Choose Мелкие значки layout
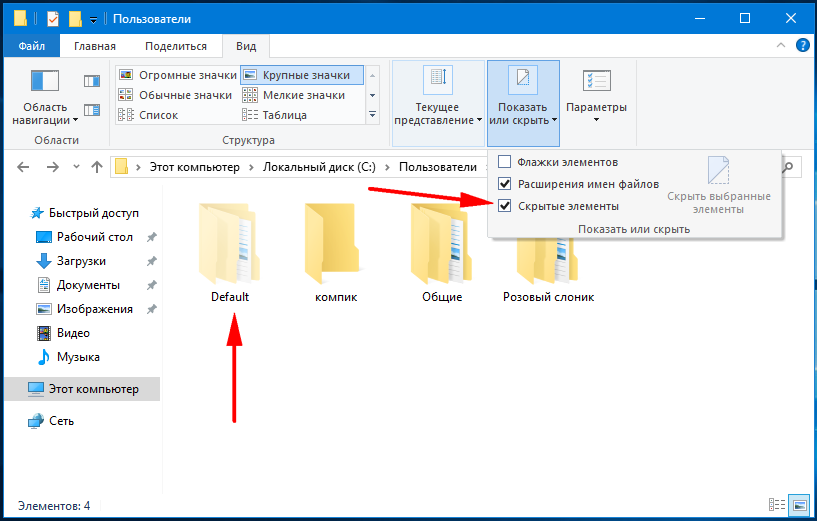Screen dimensions: 817x521 click(x=294, y=95)
